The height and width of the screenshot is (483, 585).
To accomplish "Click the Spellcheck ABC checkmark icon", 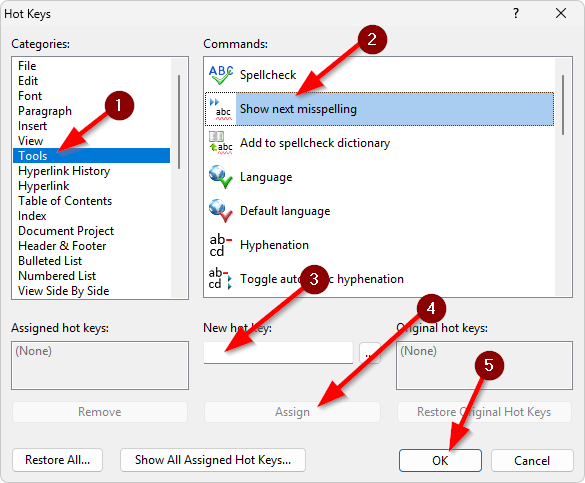I will point(221,75).
